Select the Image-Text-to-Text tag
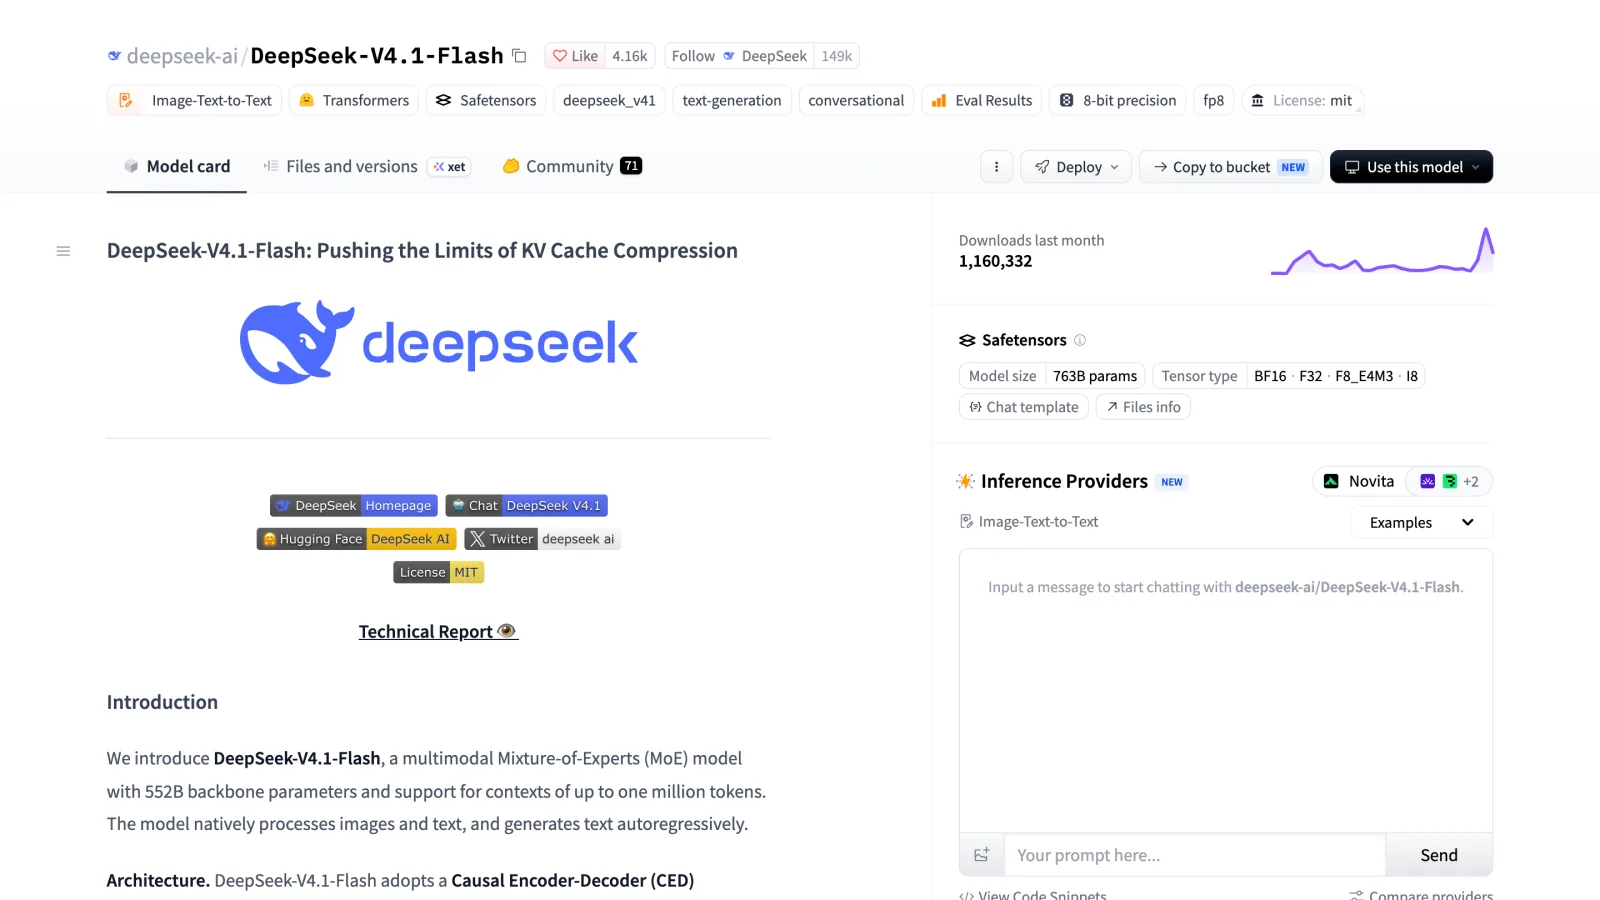1600x900 pixels. pyautogui.click(x=194, y=100)
